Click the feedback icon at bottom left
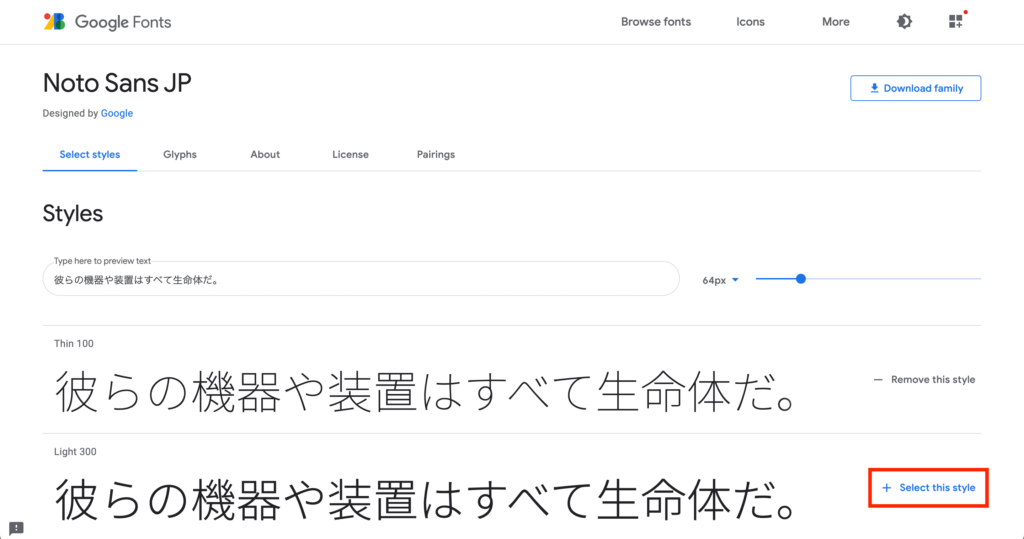Image resolution: width=1024 pixels, height=539 pixels. coord(16,528)
